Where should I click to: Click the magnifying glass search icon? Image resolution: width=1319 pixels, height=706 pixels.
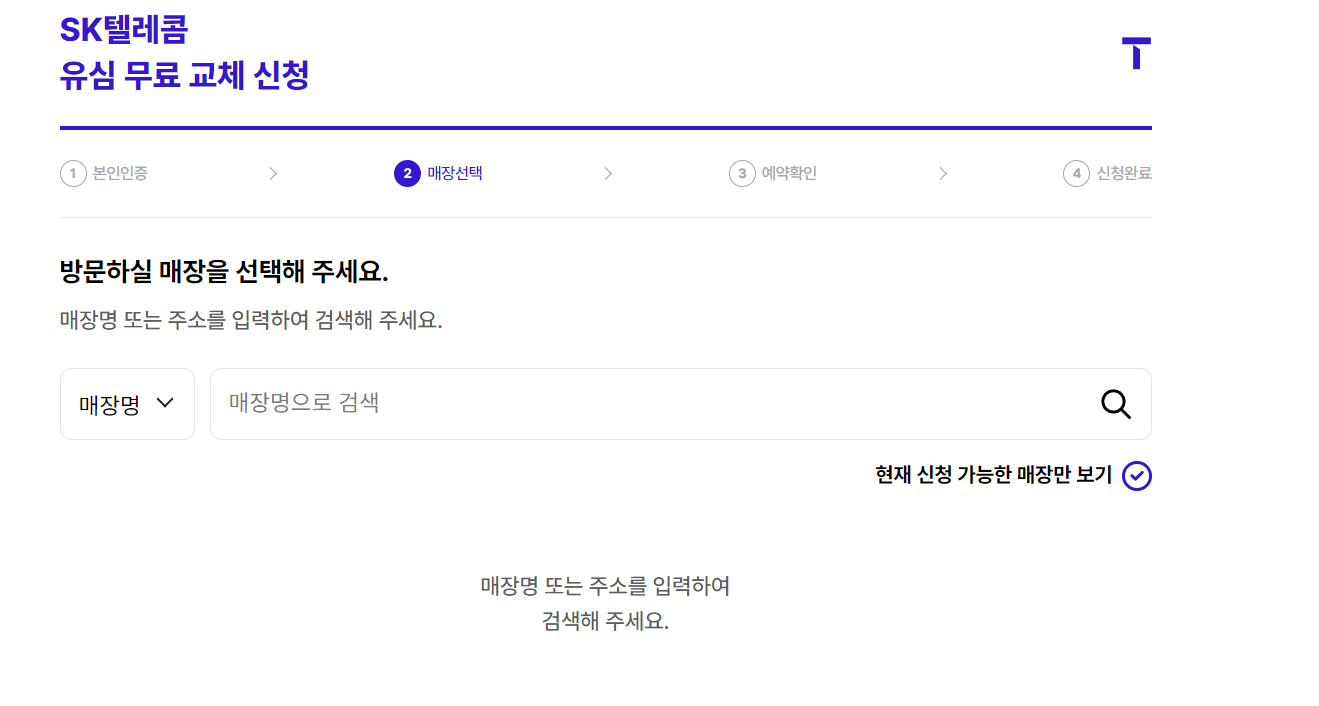(x=1116, y=404)
